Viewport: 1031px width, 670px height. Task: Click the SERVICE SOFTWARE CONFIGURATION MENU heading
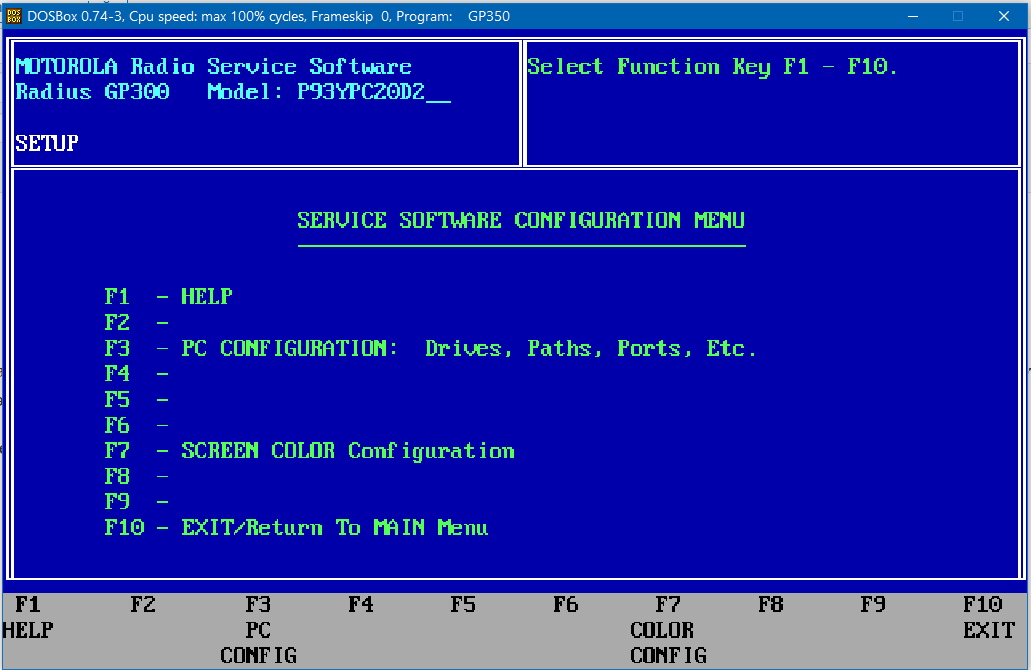[521, 220]
